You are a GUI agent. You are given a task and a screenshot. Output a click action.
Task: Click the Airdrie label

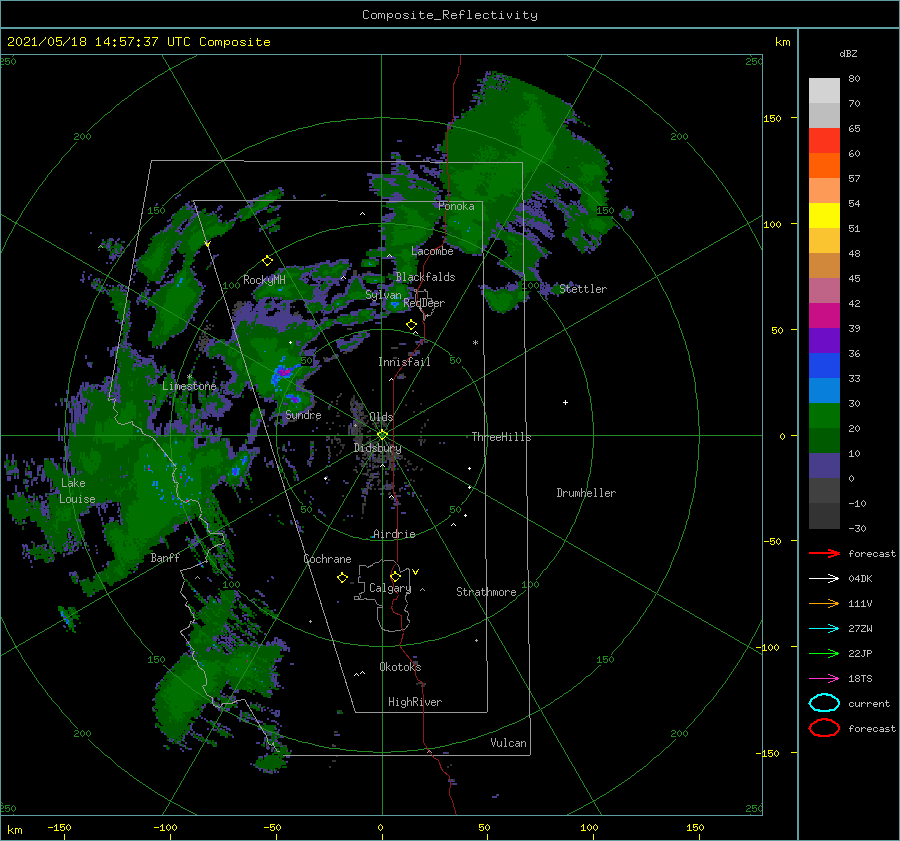click(x=394, y=534)
